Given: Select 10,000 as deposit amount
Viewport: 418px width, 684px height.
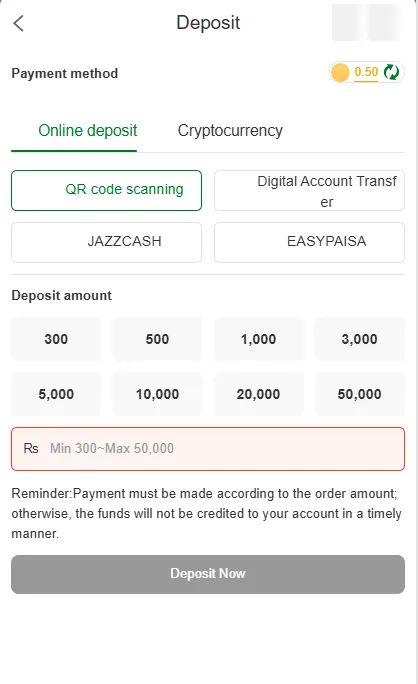Looking at the screenshot, I should pyautogui.click(x=157, y=394).
